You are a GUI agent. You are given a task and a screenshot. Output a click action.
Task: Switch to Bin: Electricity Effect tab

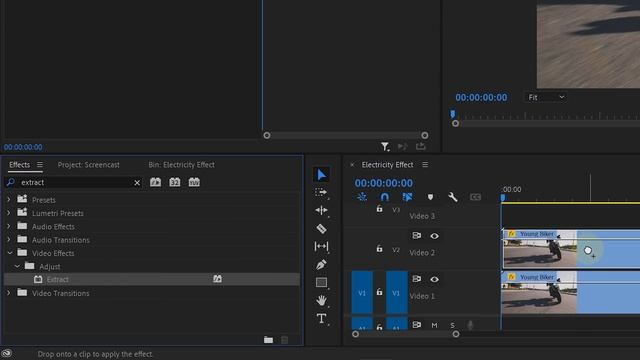(181, 164)
